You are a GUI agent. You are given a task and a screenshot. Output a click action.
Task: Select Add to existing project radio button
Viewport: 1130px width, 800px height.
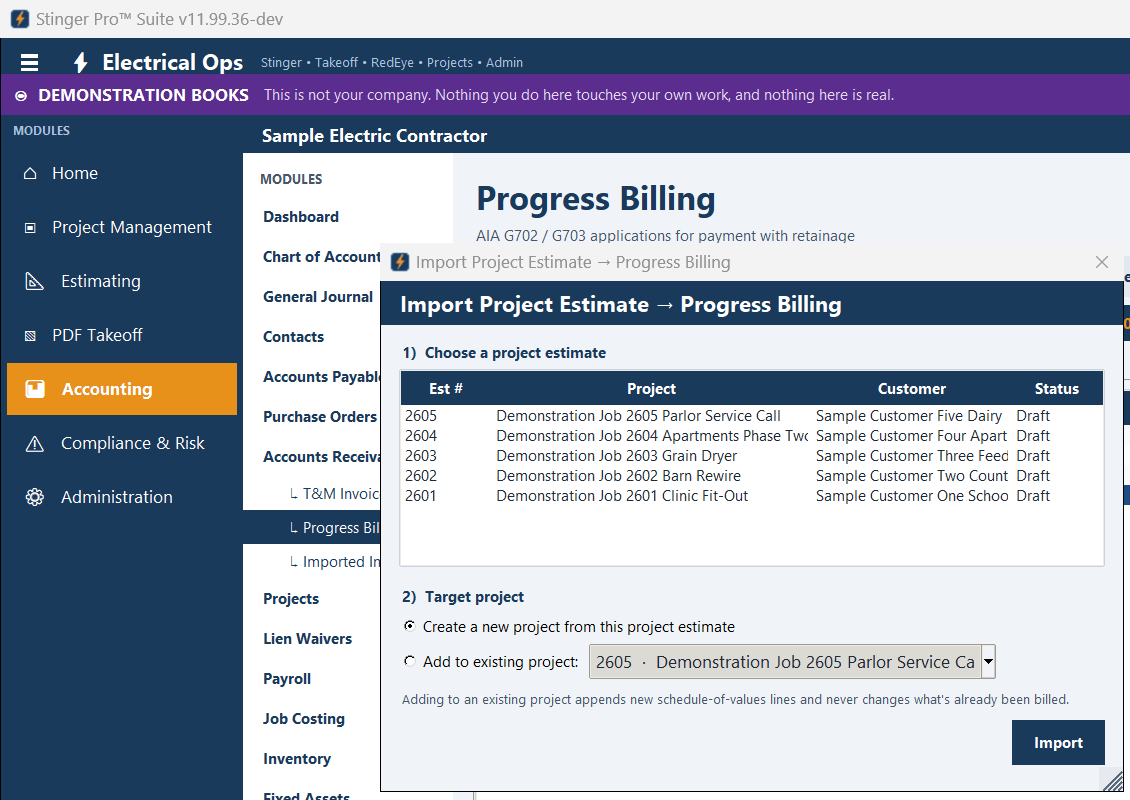point(409,661)
